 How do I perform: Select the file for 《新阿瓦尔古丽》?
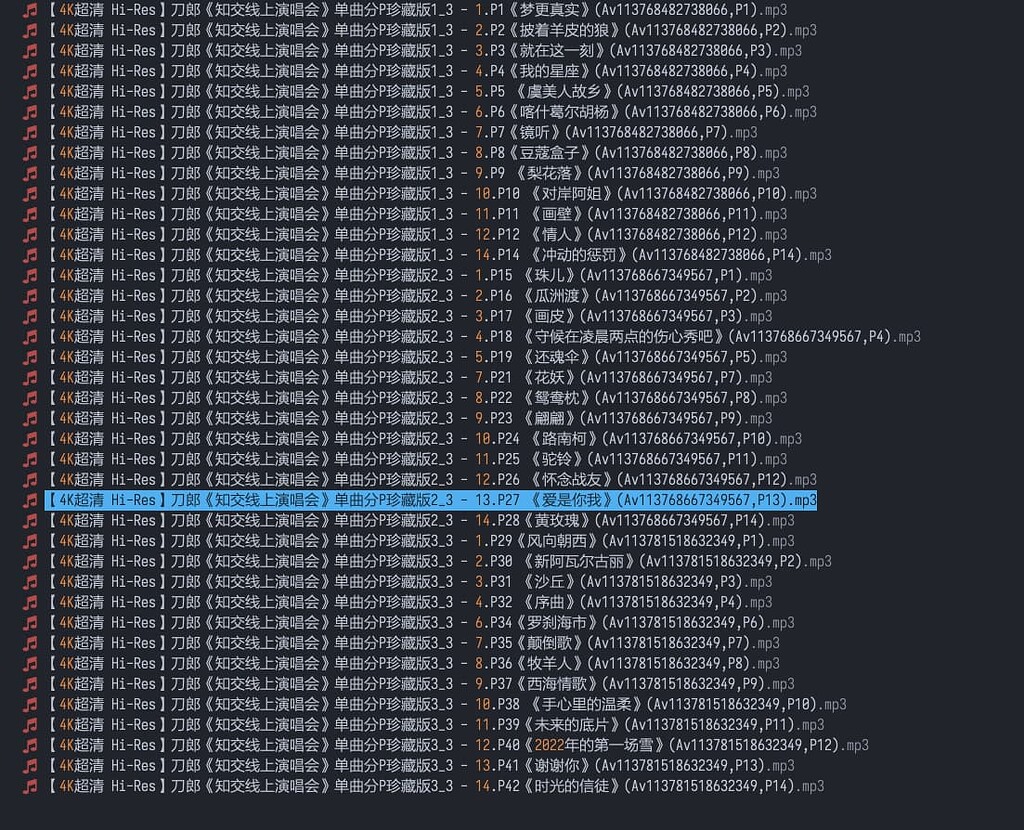[400, 561]
